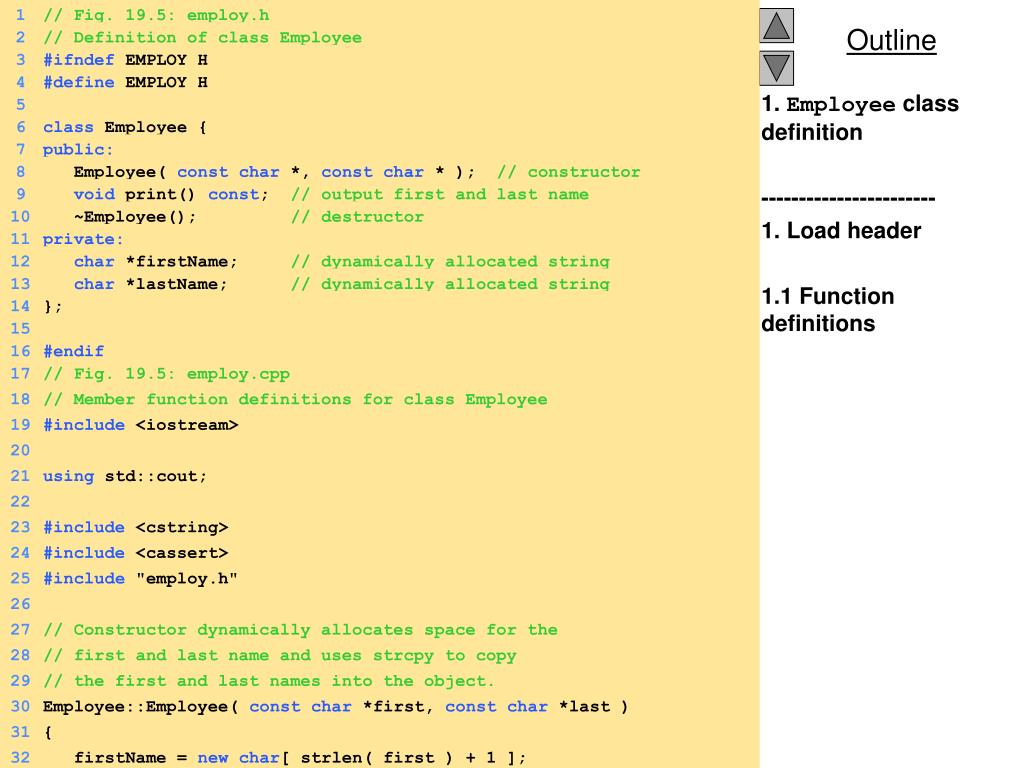Click '#include <cassert>' line
The height and width of the screenshot is (768, 1024).
(136, 553)
